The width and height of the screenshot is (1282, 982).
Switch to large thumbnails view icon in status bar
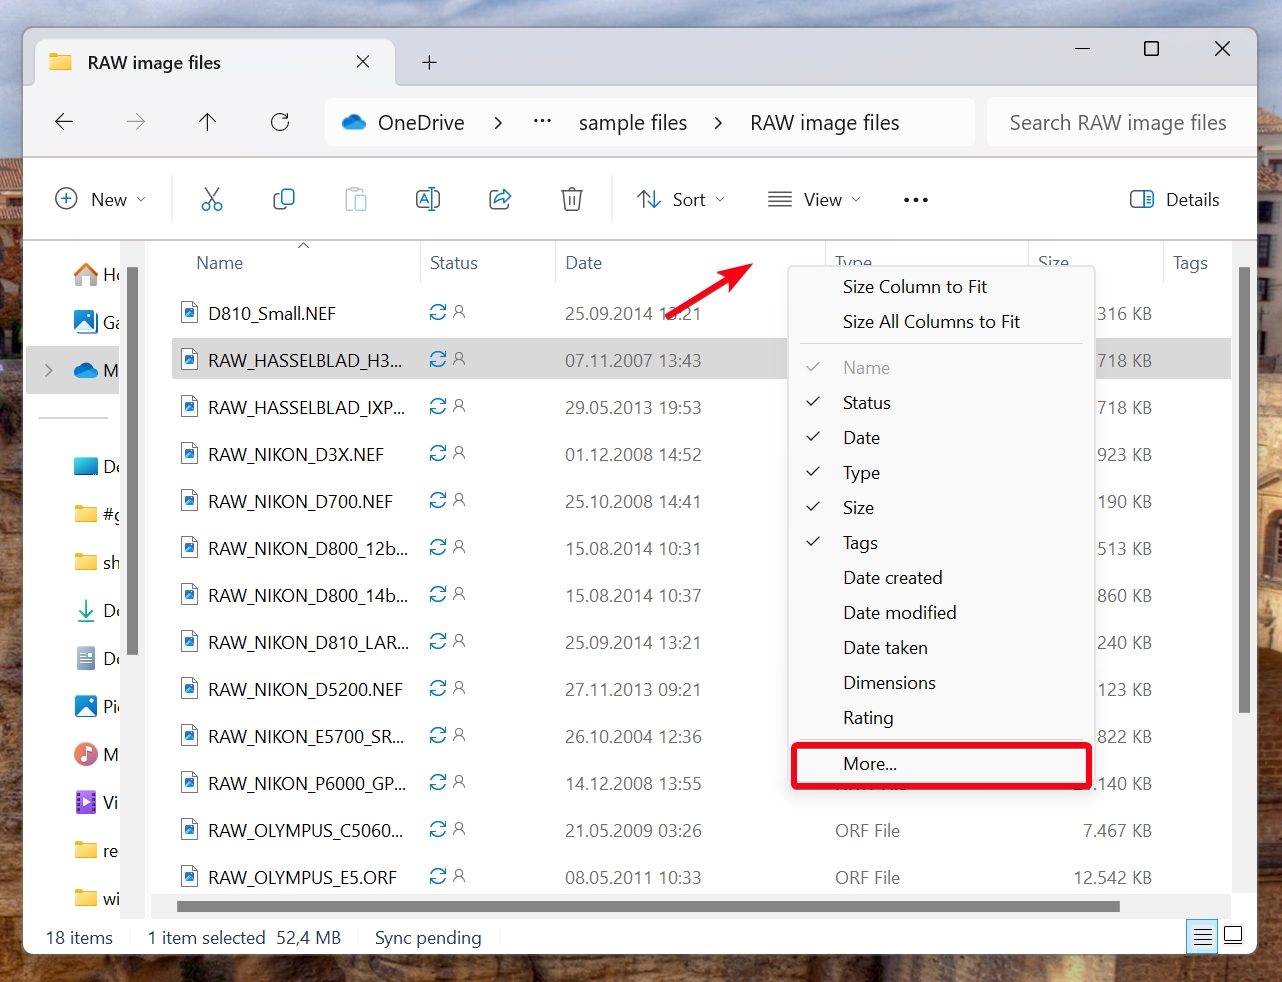point(1233,936)
